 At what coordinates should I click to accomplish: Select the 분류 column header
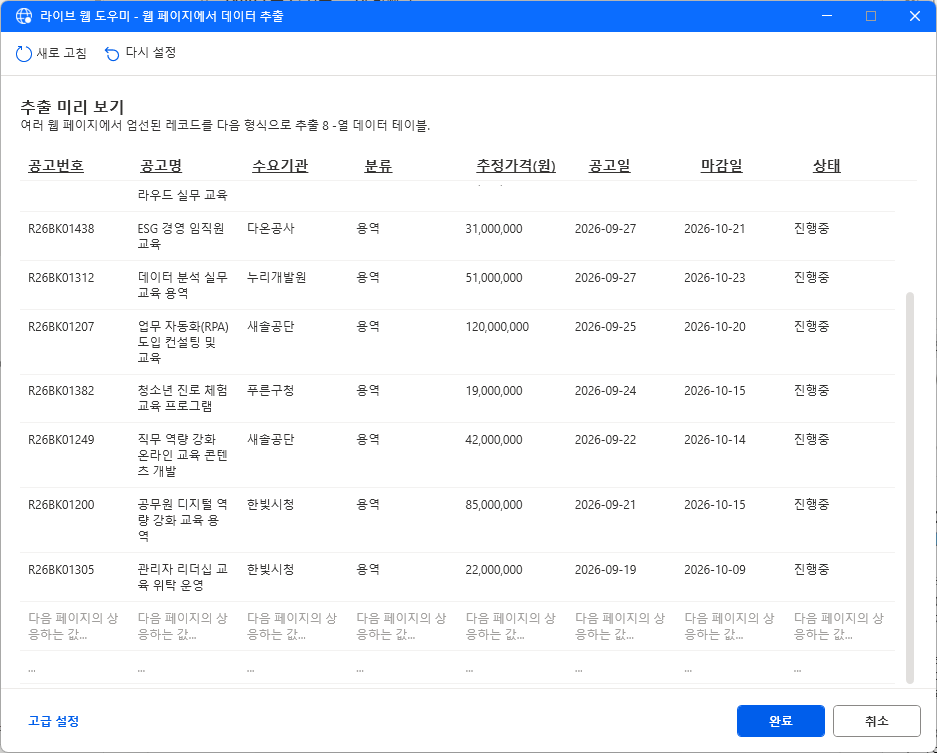click(x=378, y=166)
